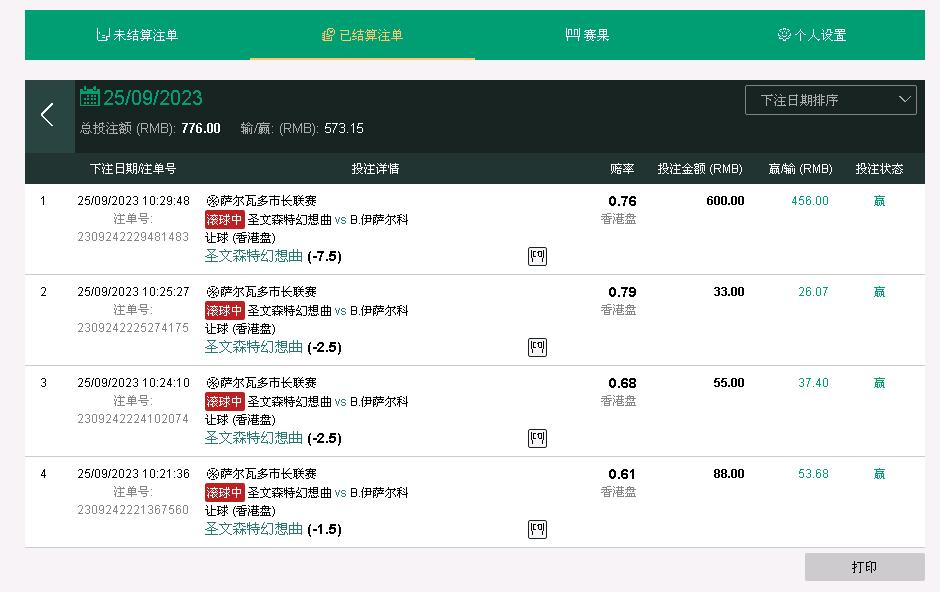This screenshot has height=592, width=940.
Task: Click the 下注日期/注单号 column header
Action: tap(134, 169)
